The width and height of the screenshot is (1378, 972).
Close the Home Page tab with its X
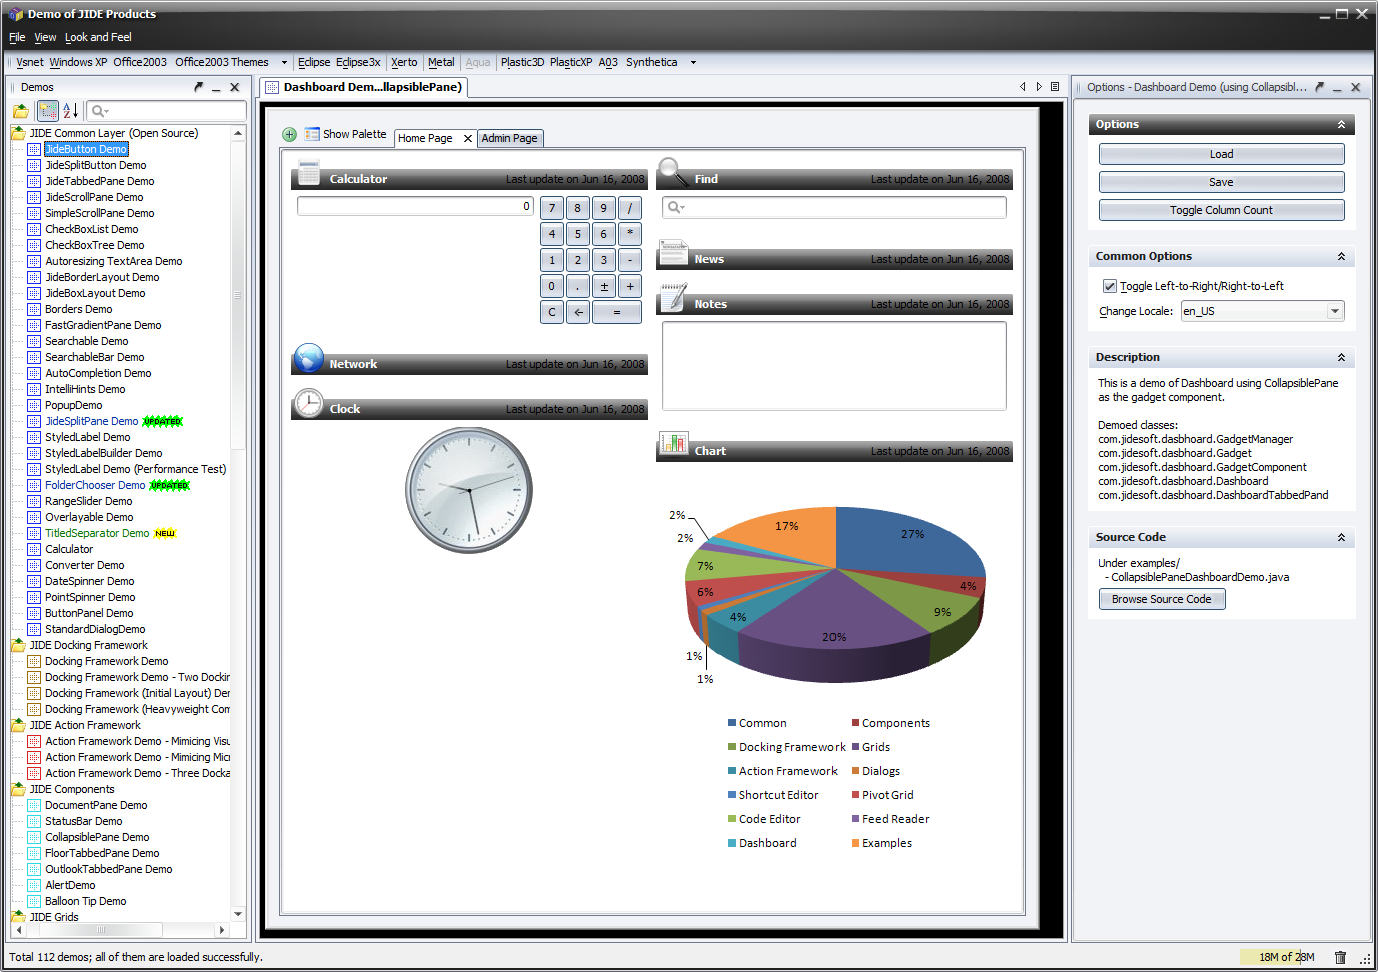click(x=467, y=138)
